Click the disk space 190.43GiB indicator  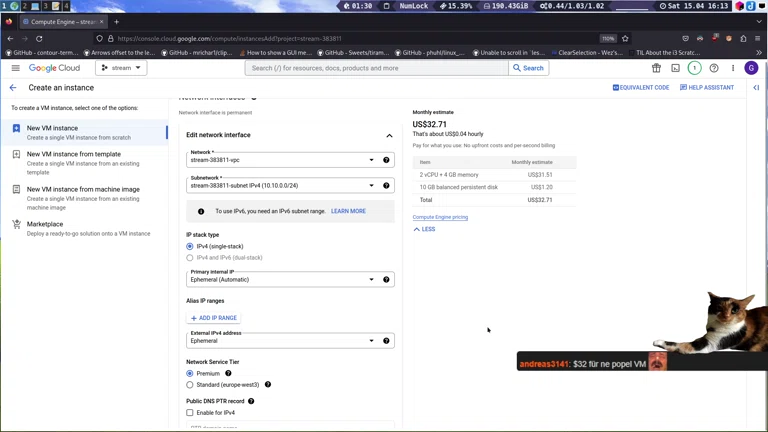pyautogui.click(x=505, y=6)
